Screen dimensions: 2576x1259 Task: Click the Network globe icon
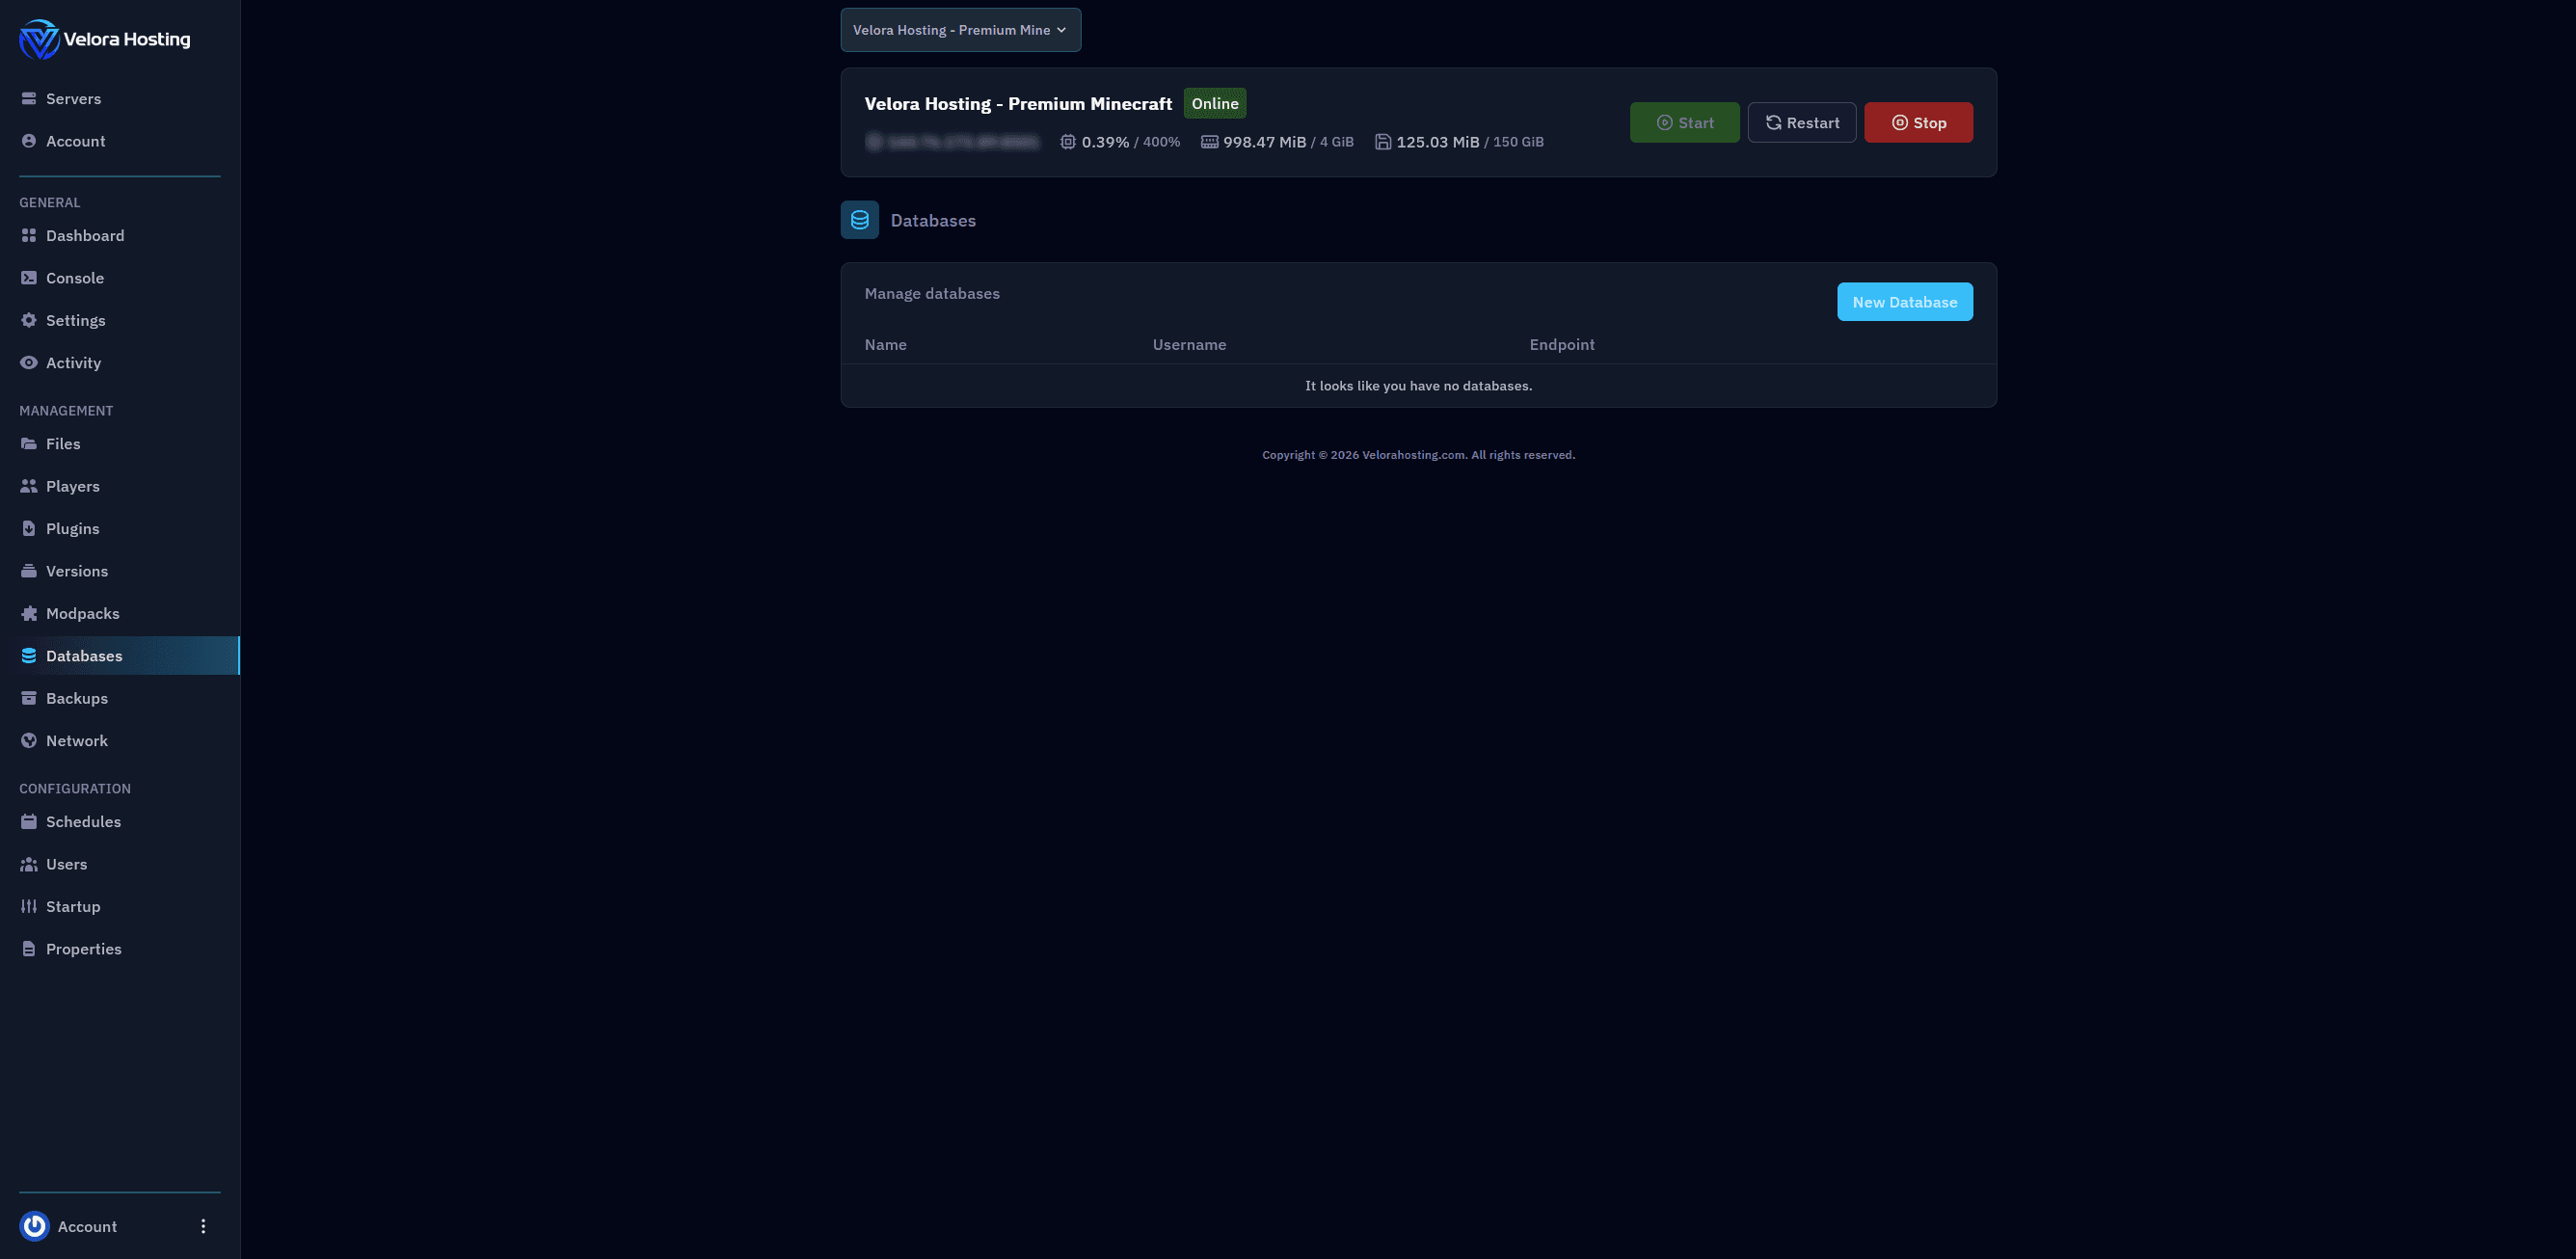[x=29, y=741]
